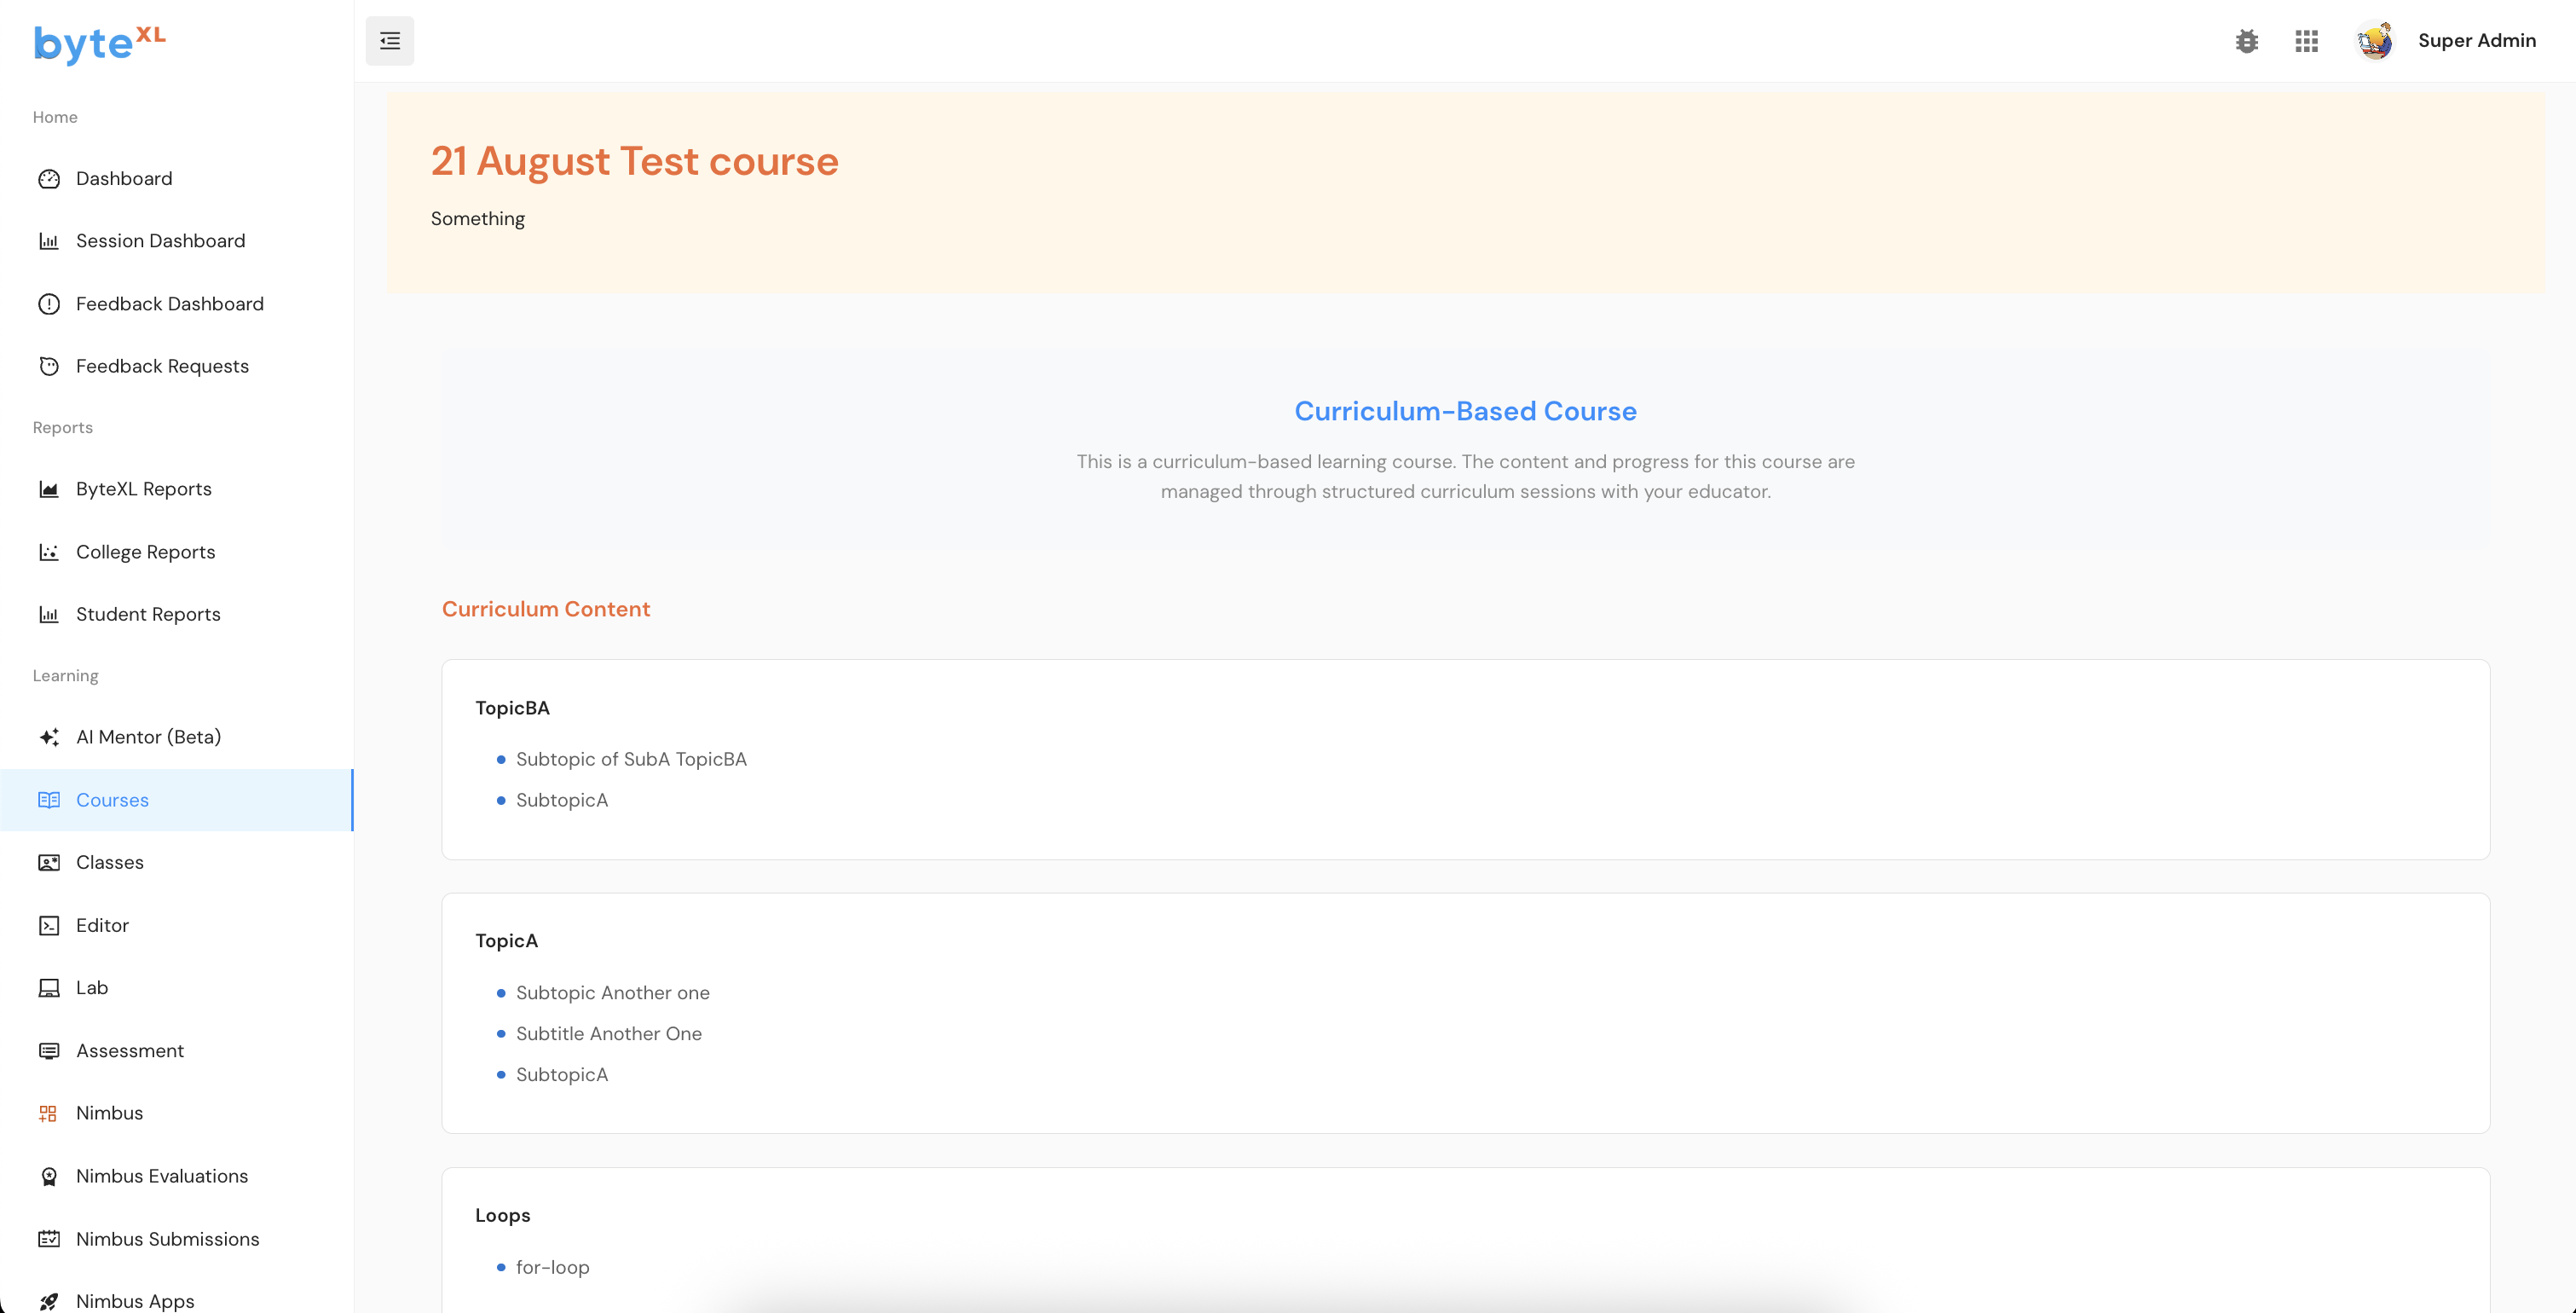Click the ByteXL logo
The image size is (2576, 1313).
point(100,44)
